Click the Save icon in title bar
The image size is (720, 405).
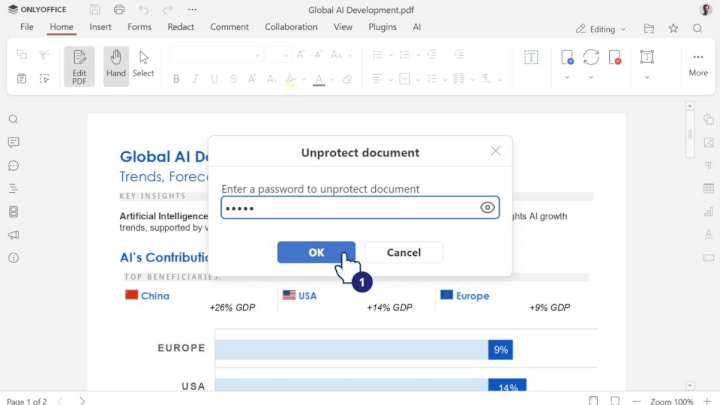click(x=95, y=10)
